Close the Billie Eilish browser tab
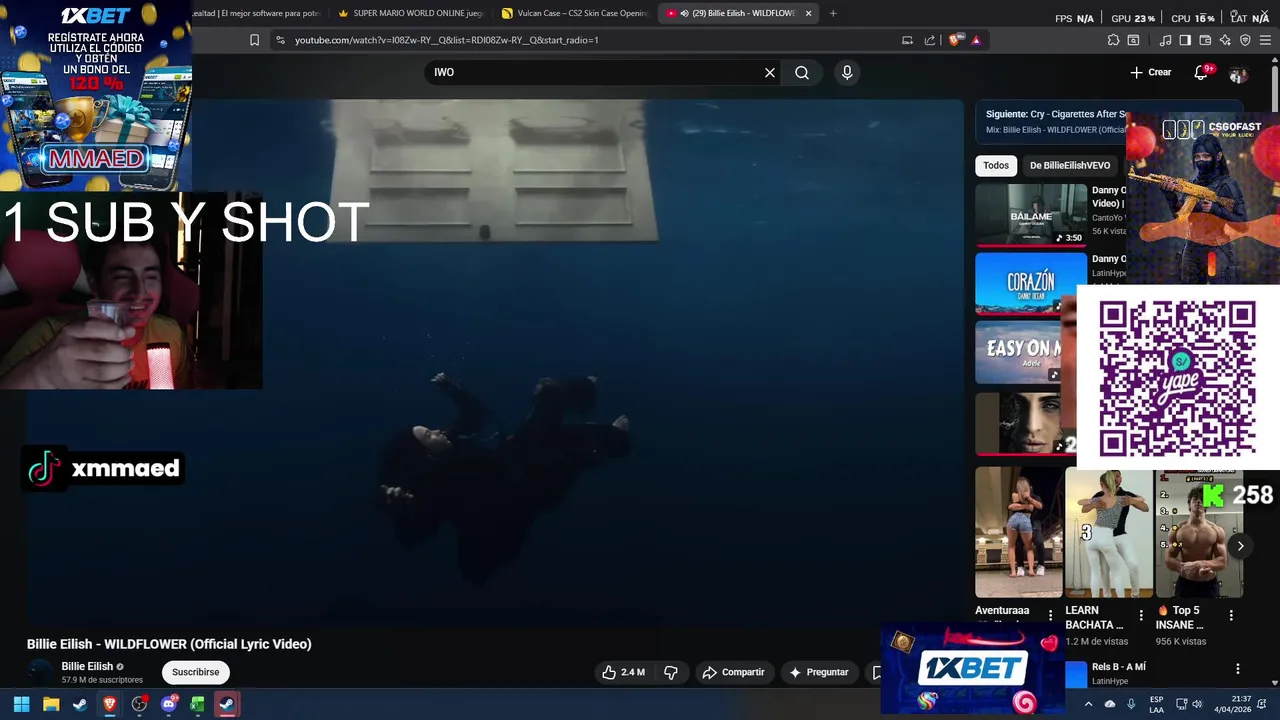1280x720 pixels. 808,13
